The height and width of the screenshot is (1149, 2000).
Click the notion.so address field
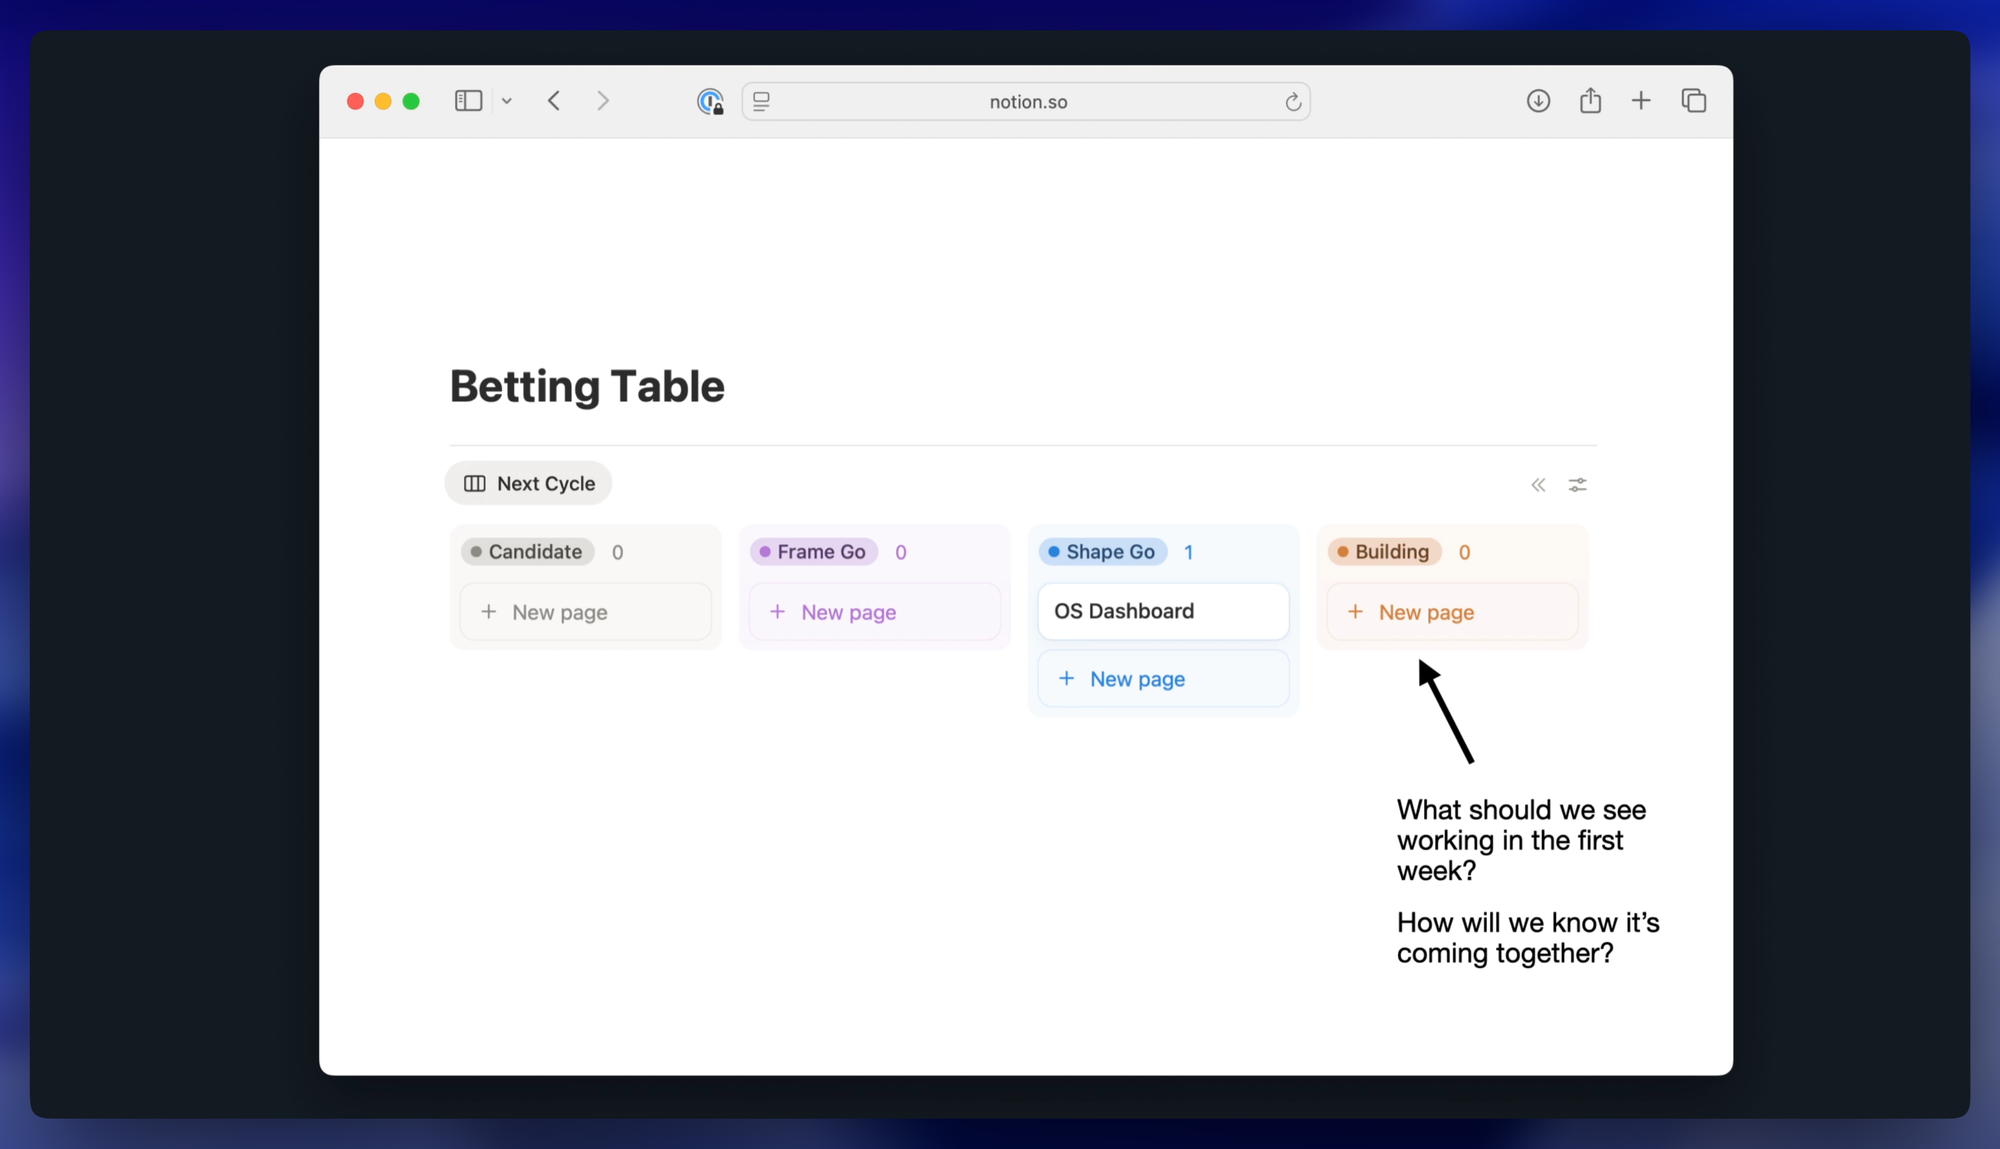[x=1027, y=102]
